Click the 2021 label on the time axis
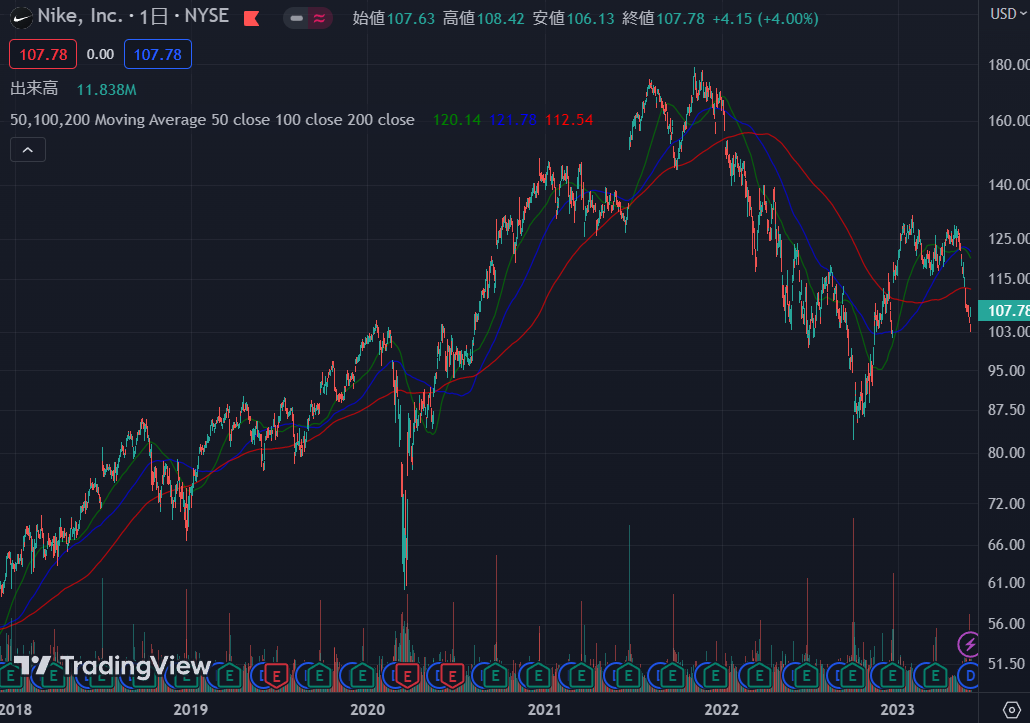Viewport: 1030px width, 723px height. click(545, 709)
